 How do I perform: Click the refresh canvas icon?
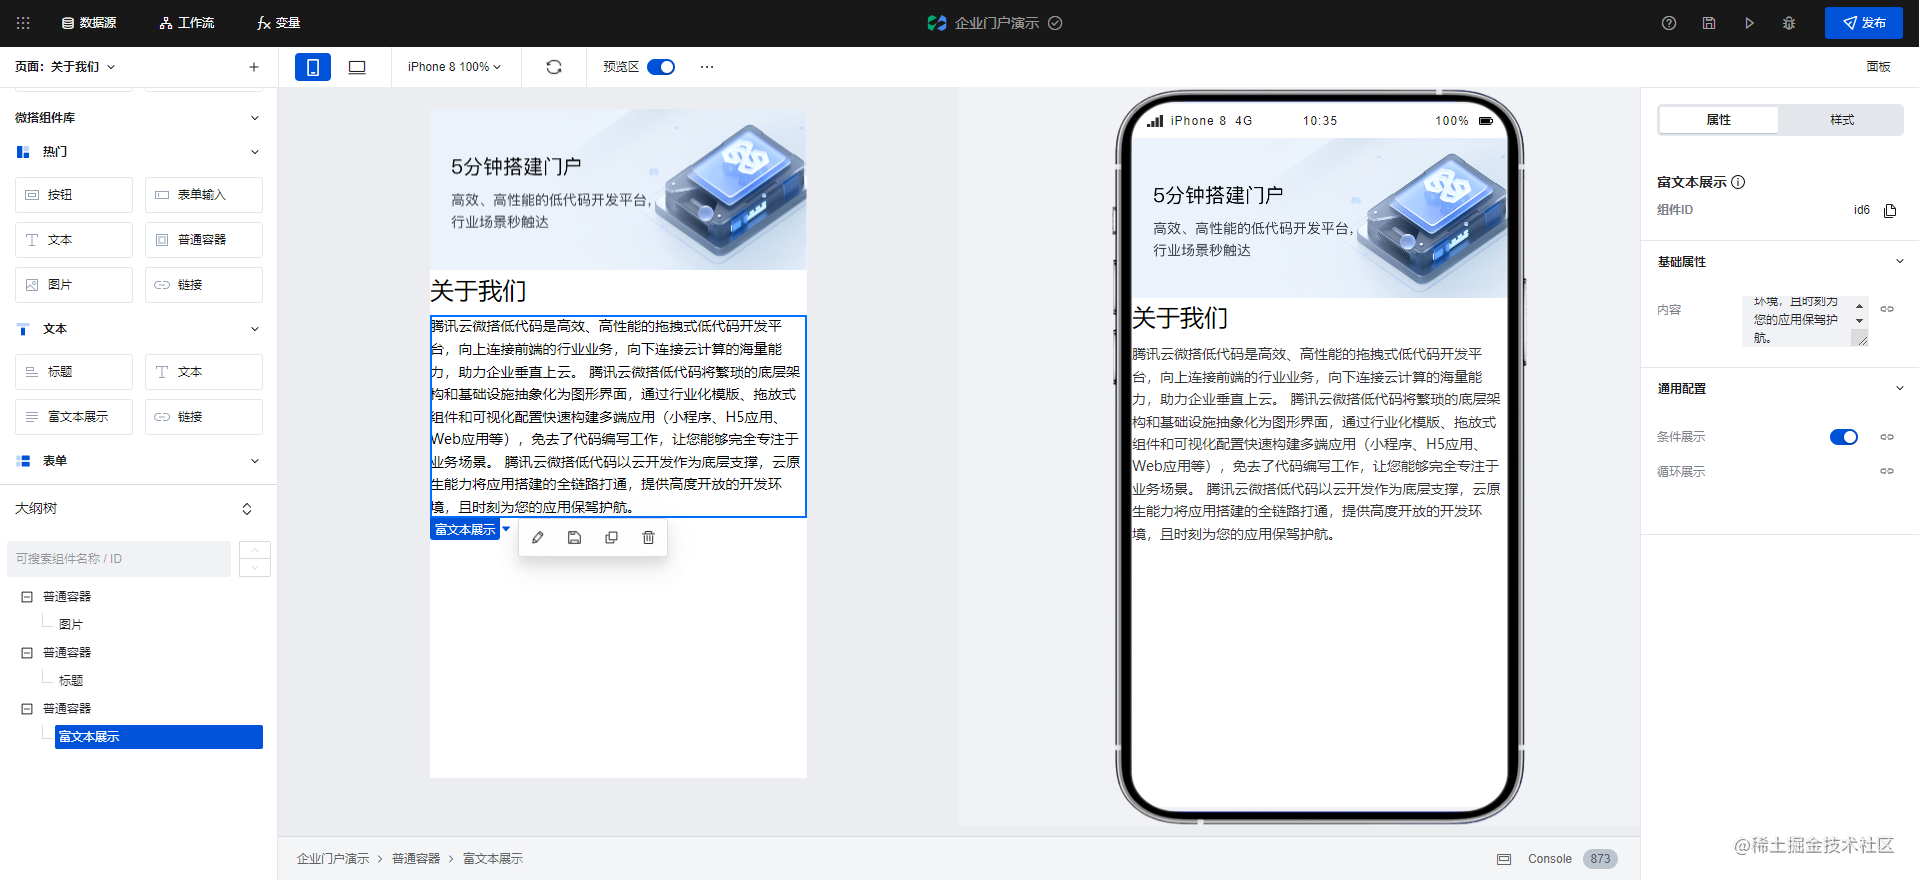[554, 67]
